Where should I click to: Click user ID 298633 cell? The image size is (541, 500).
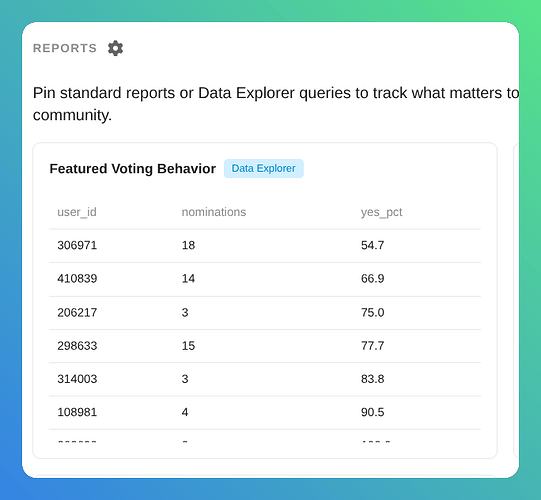77,346
